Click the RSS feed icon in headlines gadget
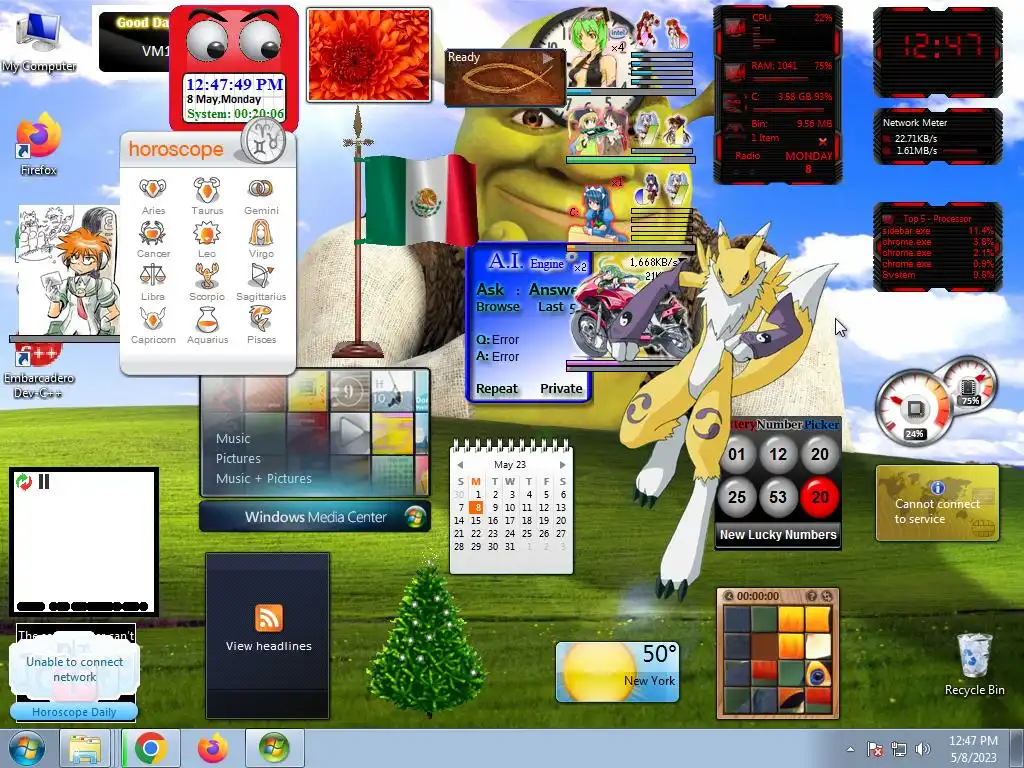The height and width of the screenshot is (768, 1024). [x=268, y=618]
